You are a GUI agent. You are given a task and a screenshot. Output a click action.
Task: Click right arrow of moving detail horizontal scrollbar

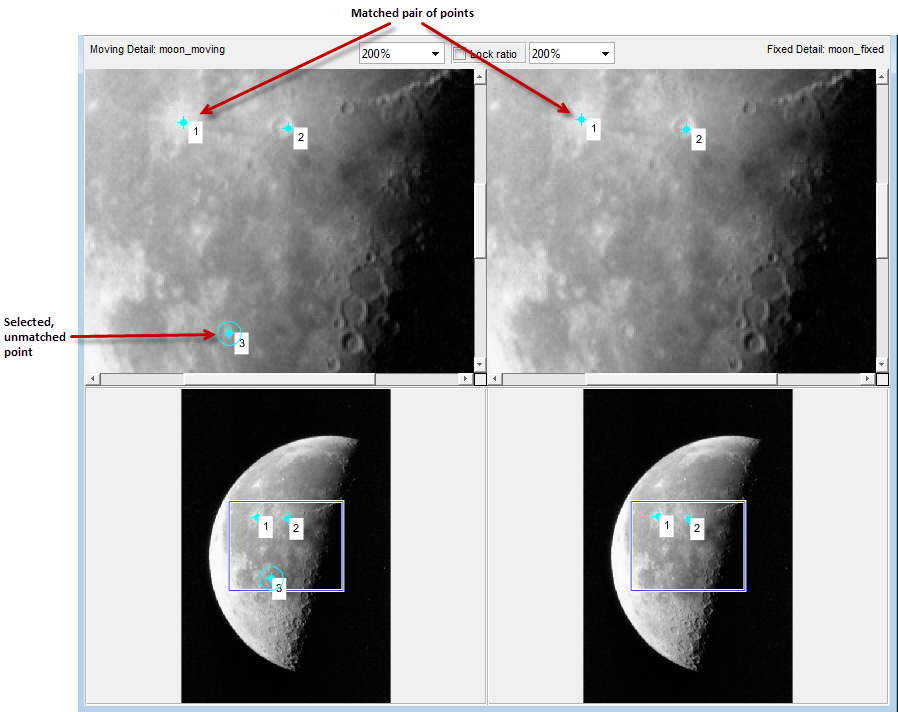[466, 378]
